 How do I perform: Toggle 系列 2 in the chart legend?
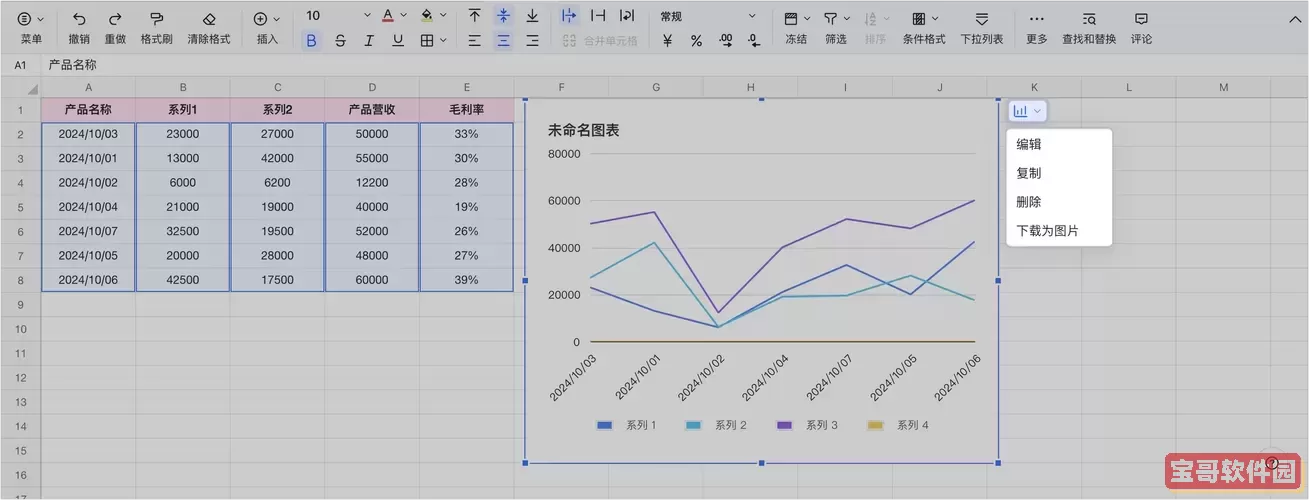tap(716, 425)
